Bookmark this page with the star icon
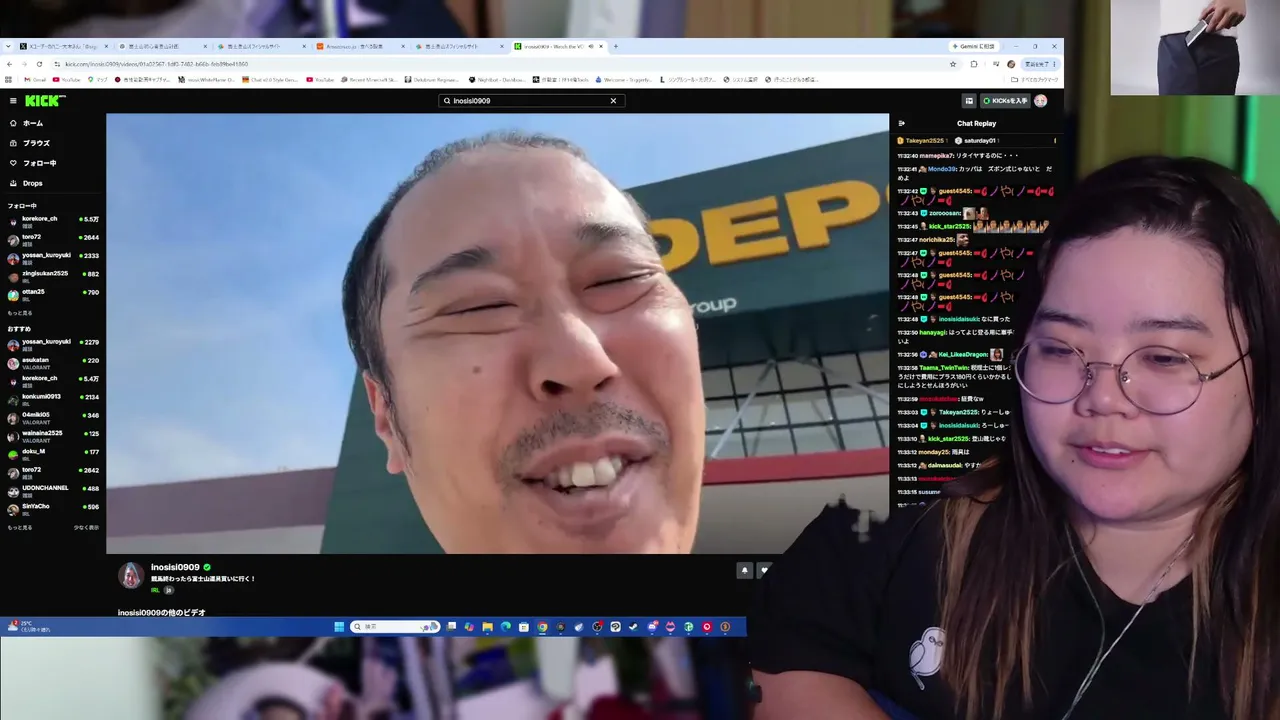Image resolution: width=1280 pixels, height=720 pixels. (953, 64)
